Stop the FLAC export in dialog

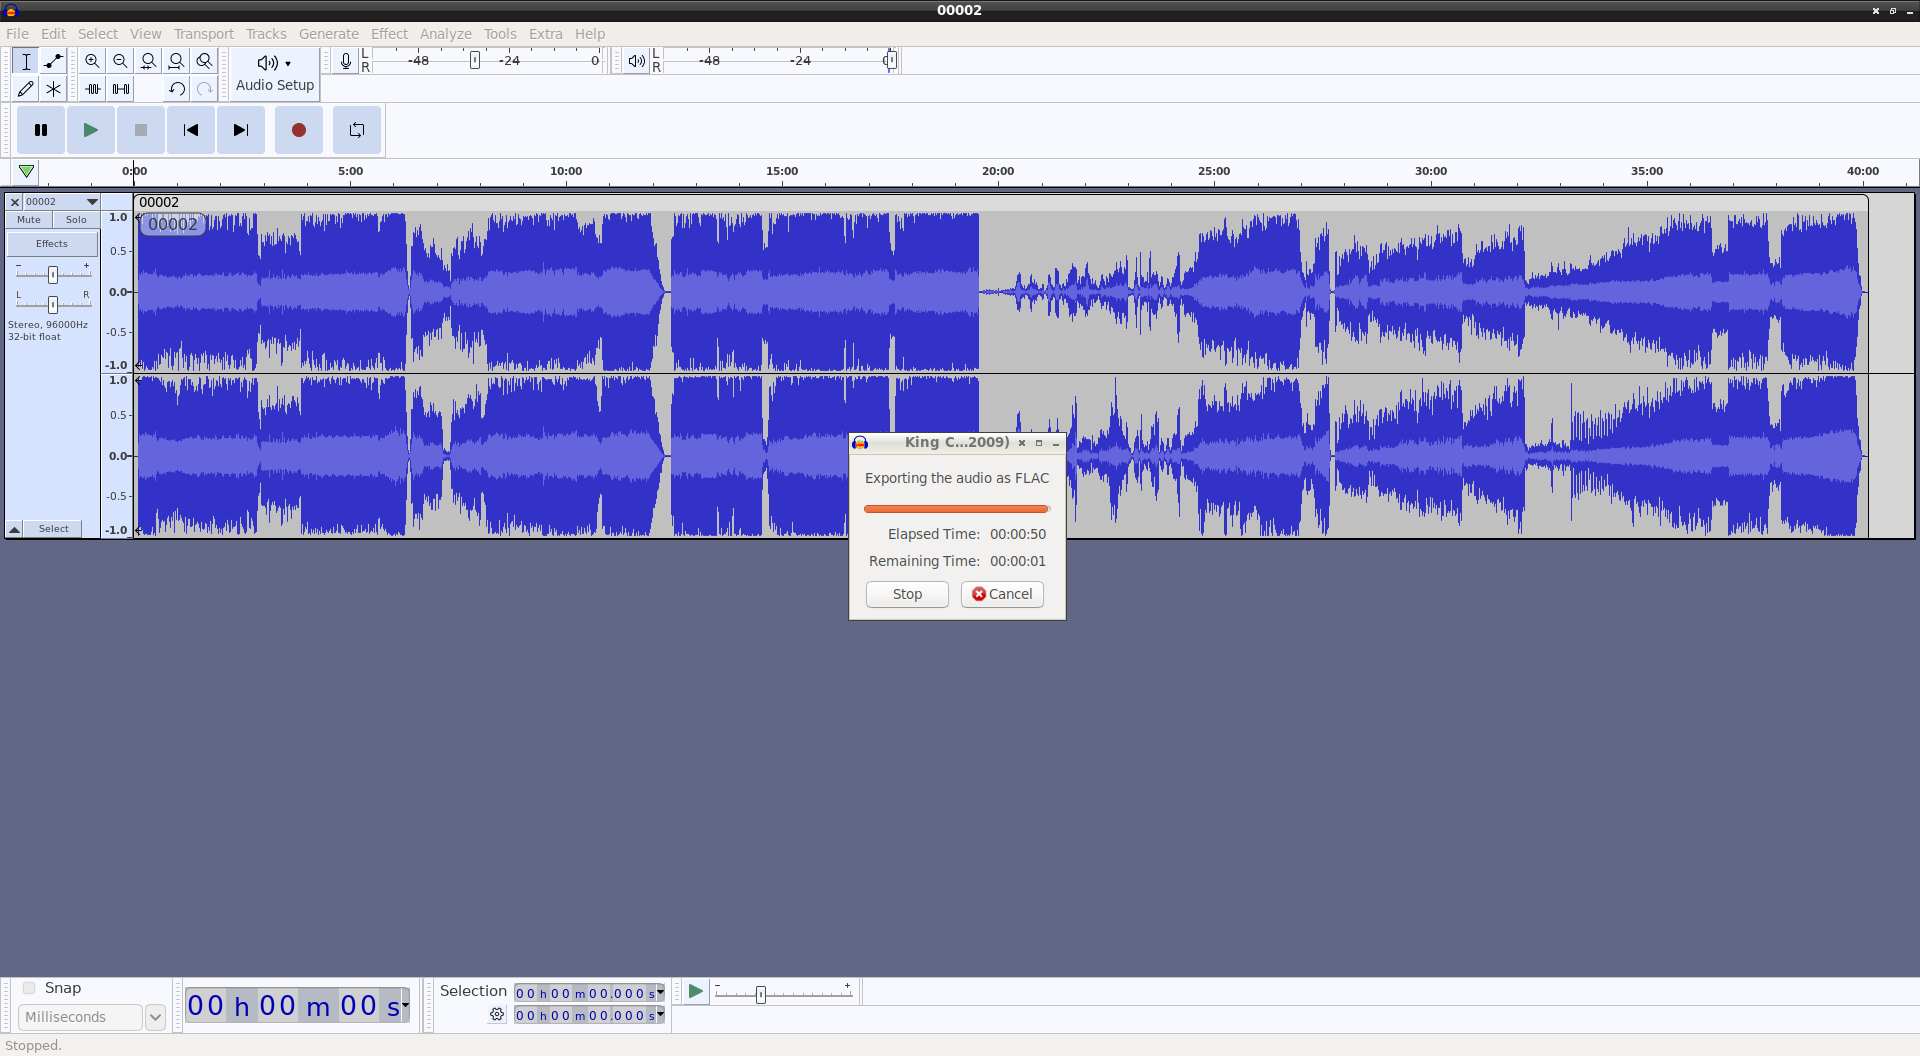coord(907,594)
